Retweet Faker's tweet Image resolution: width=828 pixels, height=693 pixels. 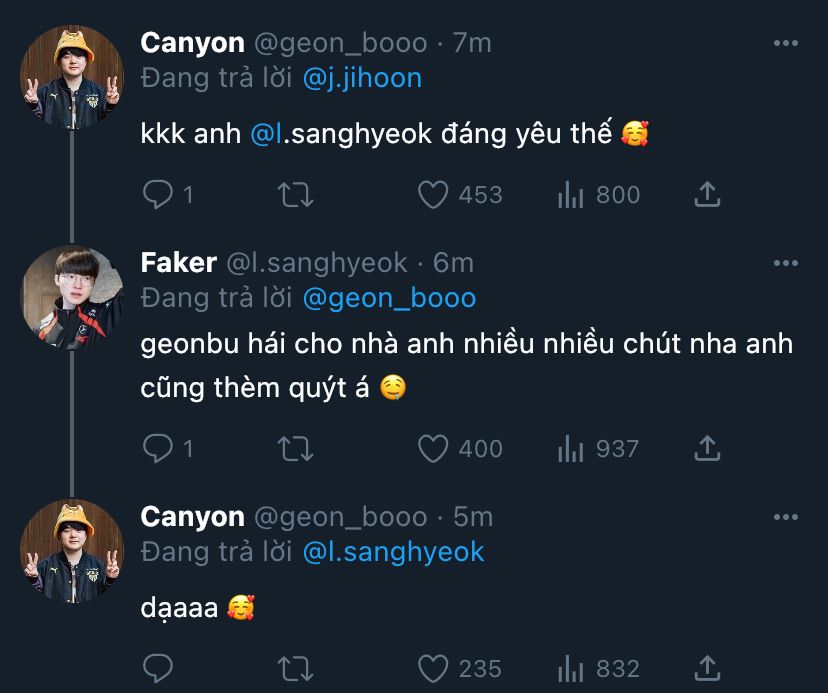295,449
